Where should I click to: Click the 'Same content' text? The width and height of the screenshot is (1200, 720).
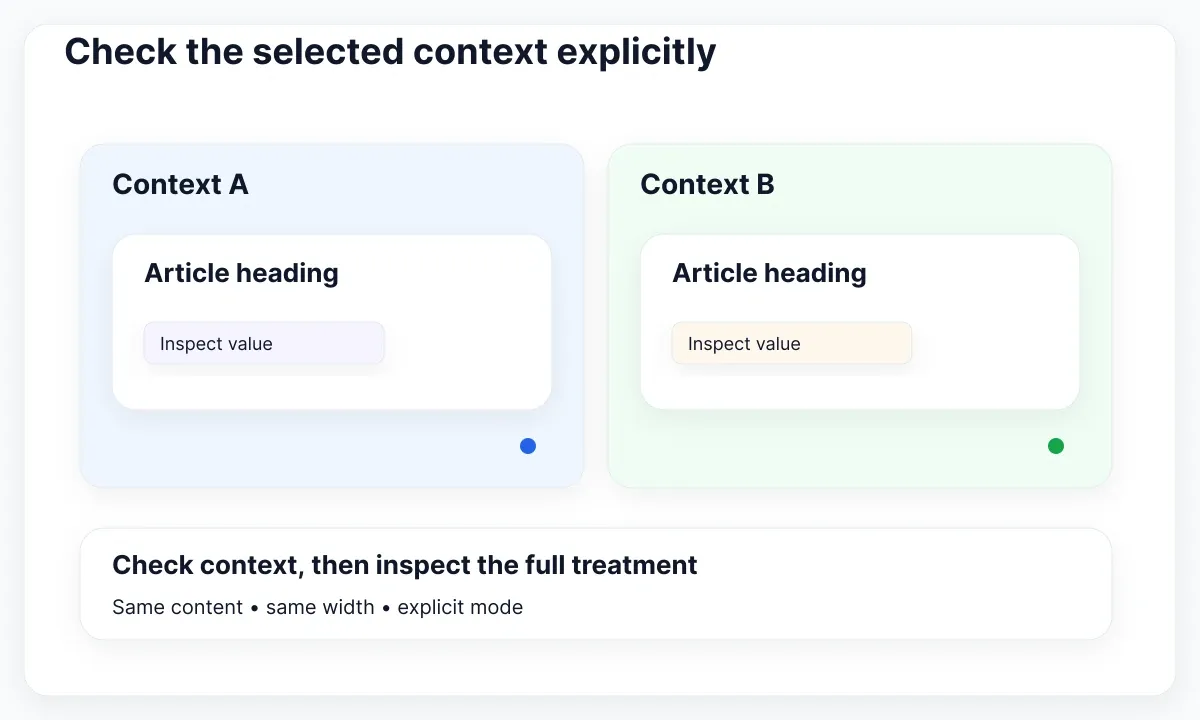pyautogui.click(x=177, y=607)
